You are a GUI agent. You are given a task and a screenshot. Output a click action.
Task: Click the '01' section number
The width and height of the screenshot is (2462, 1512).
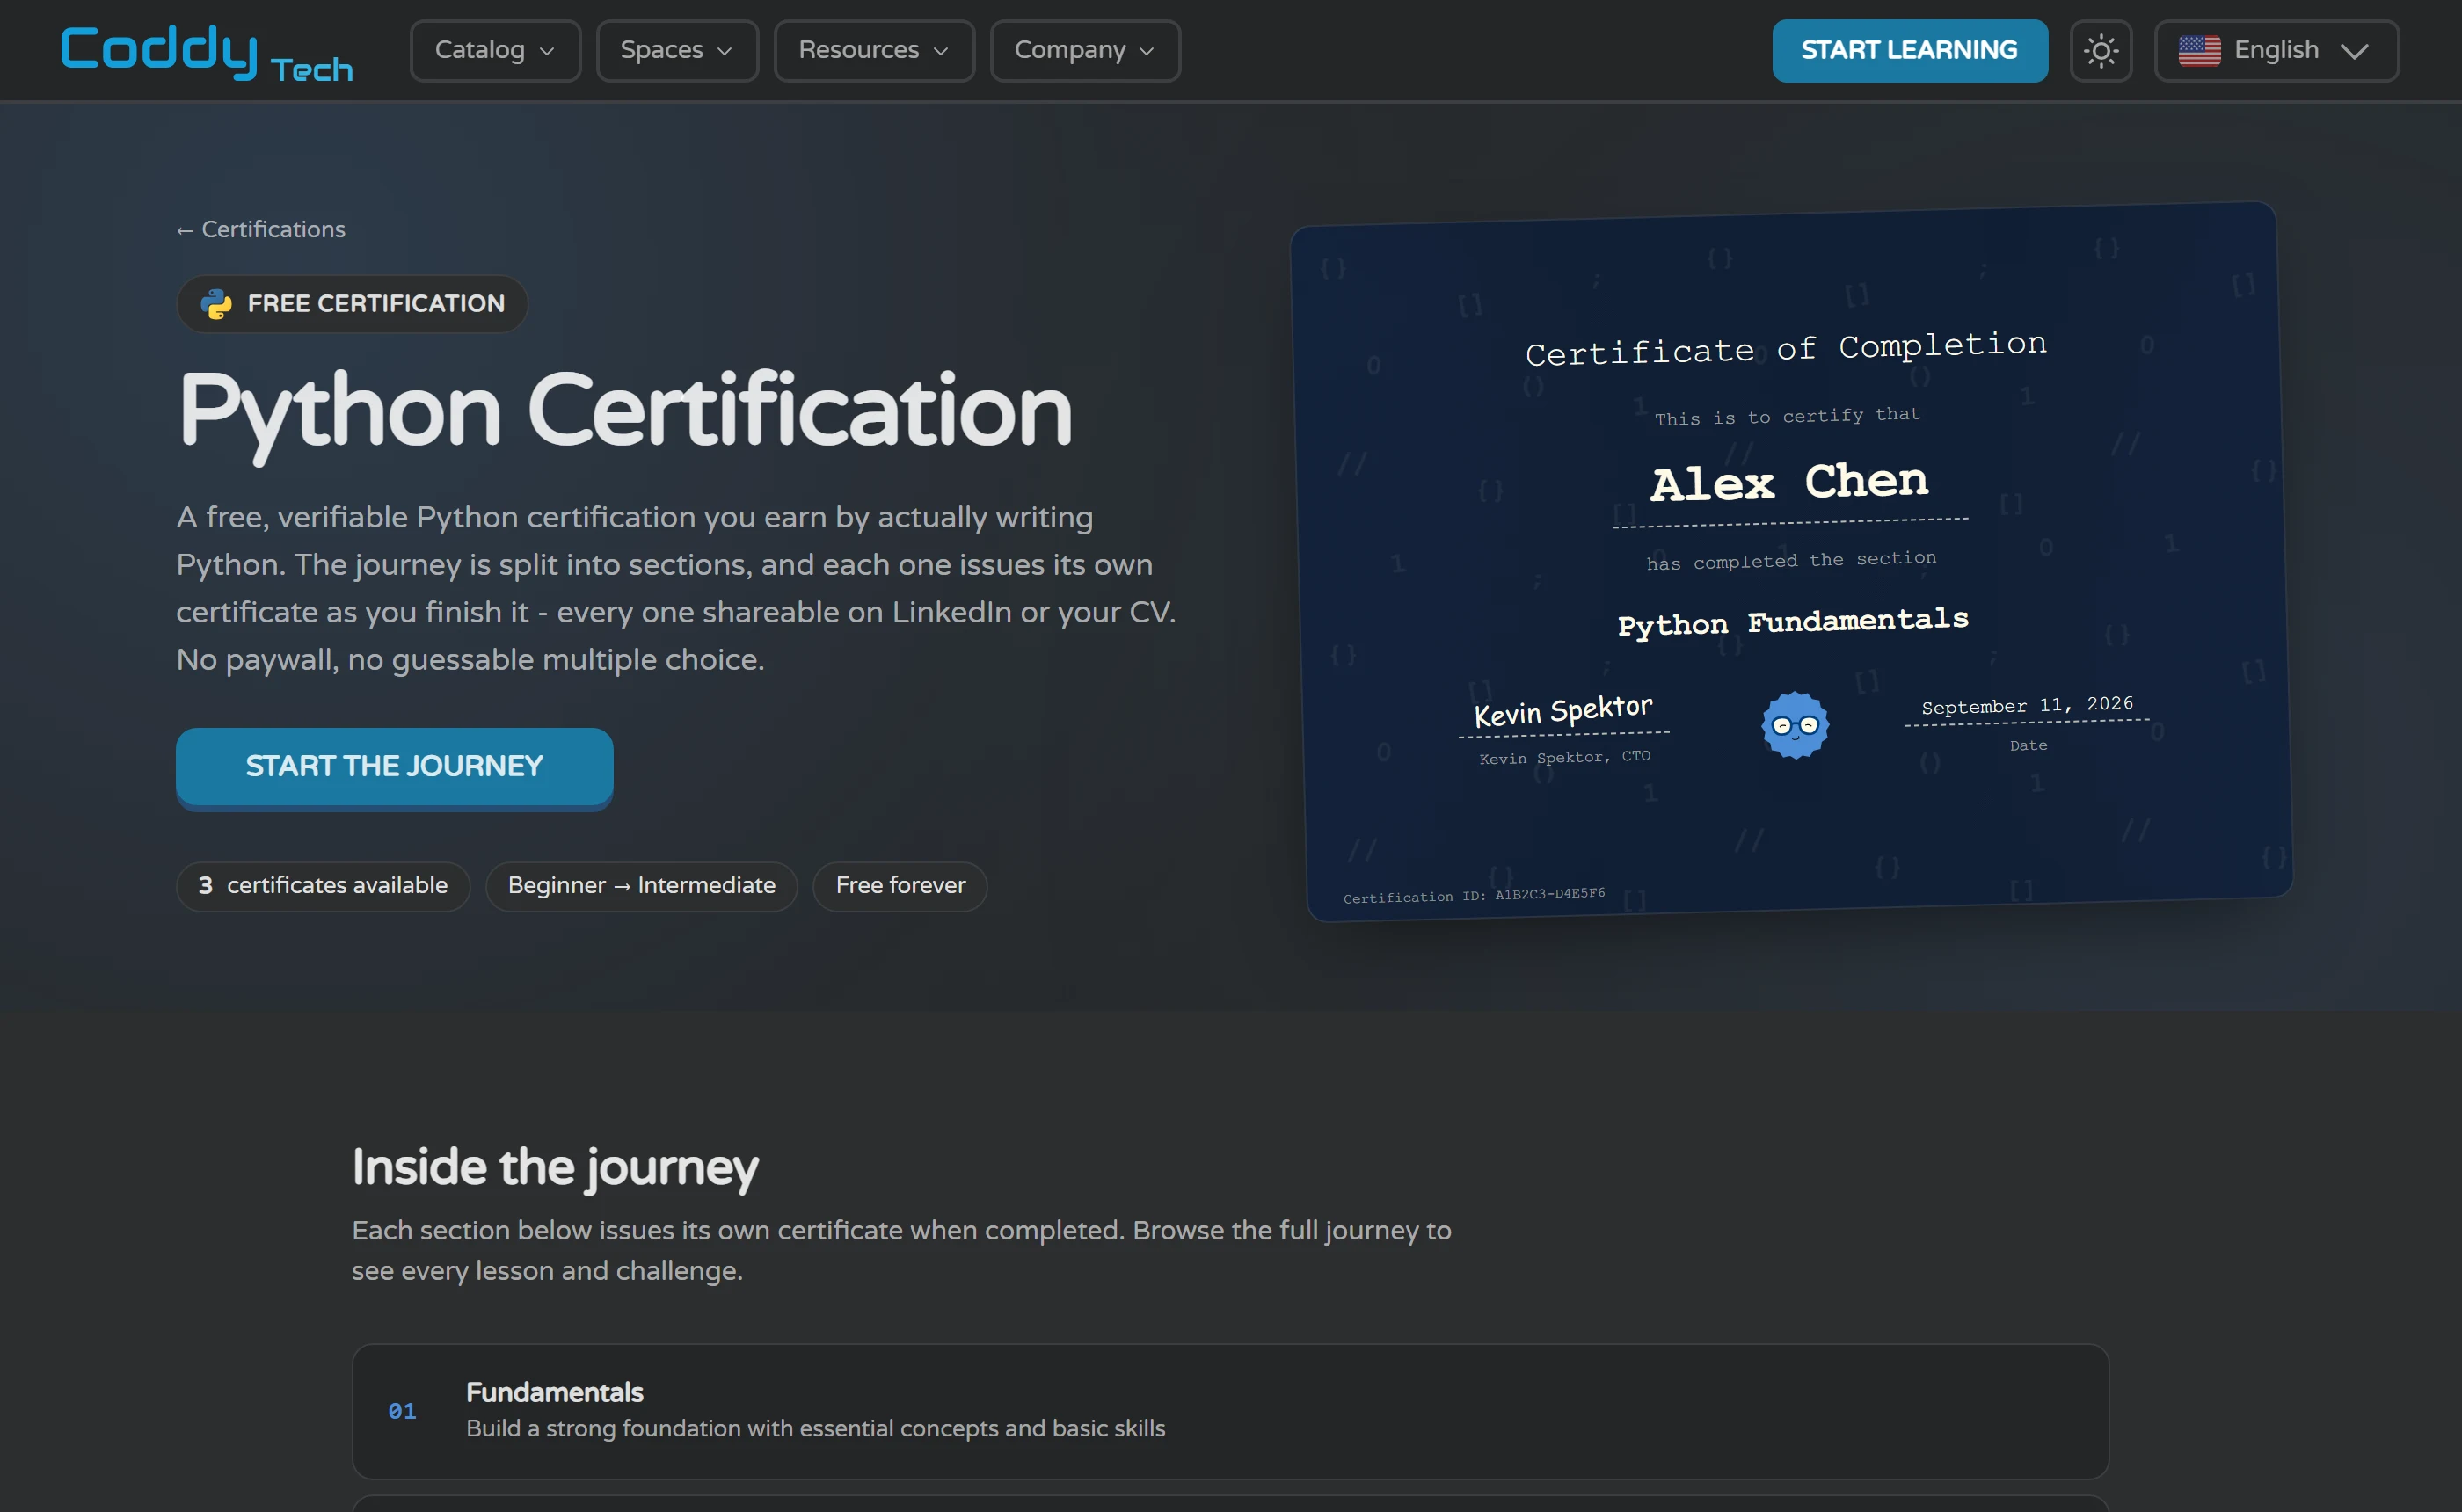click(402, 1411)
